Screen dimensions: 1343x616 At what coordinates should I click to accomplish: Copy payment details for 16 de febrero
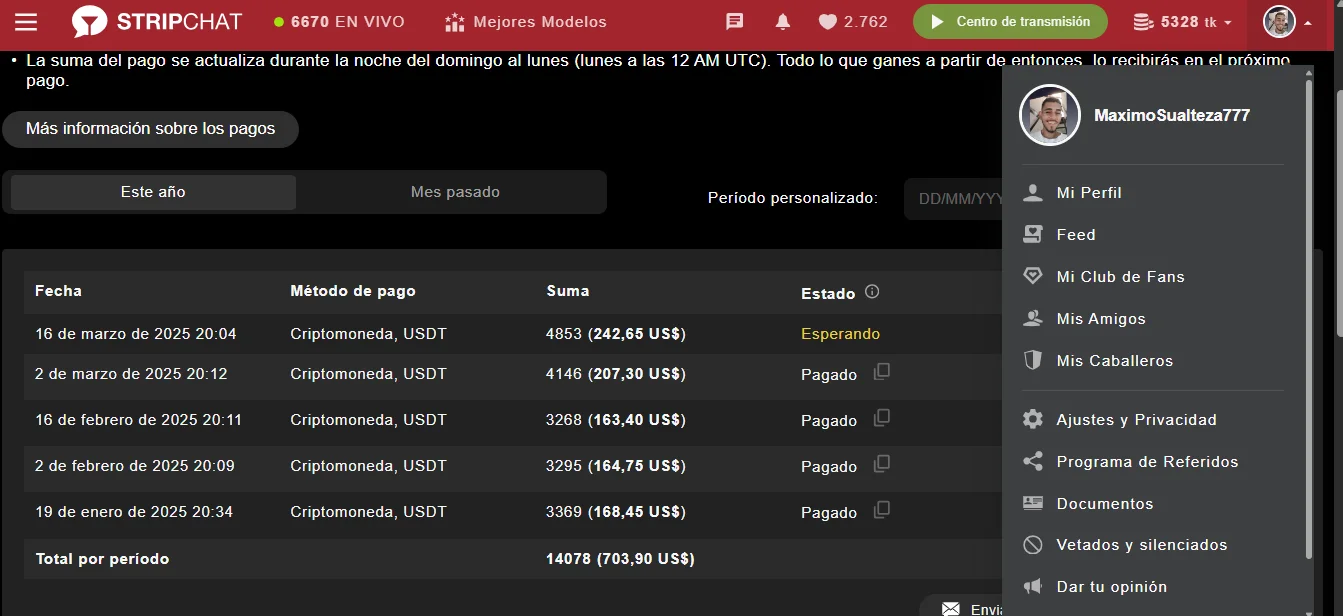[881, 418]
